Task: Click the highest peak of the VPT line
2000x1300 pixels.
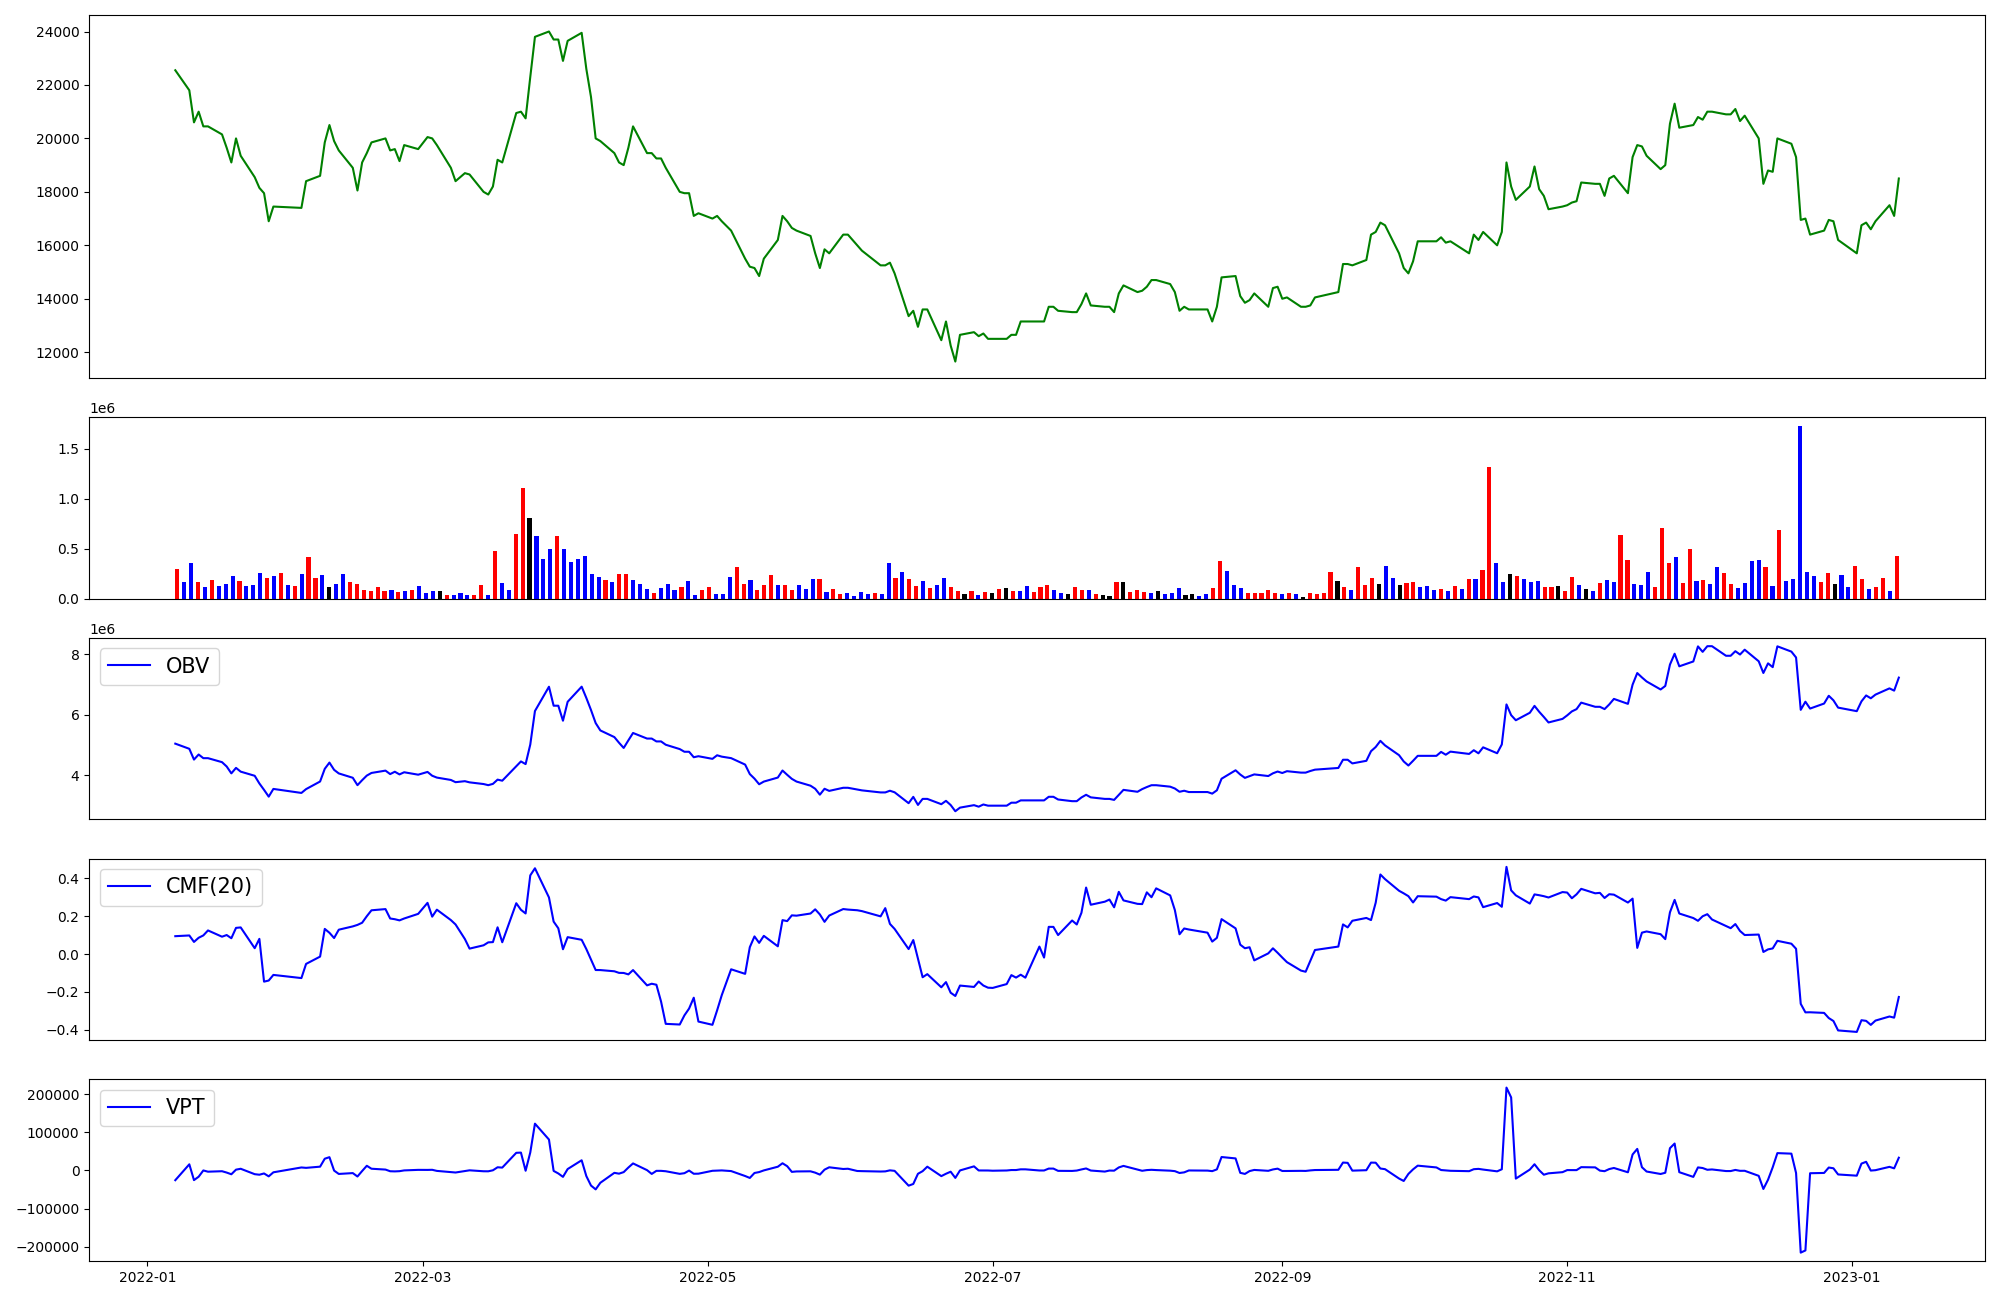Action: point(1506,1088)
